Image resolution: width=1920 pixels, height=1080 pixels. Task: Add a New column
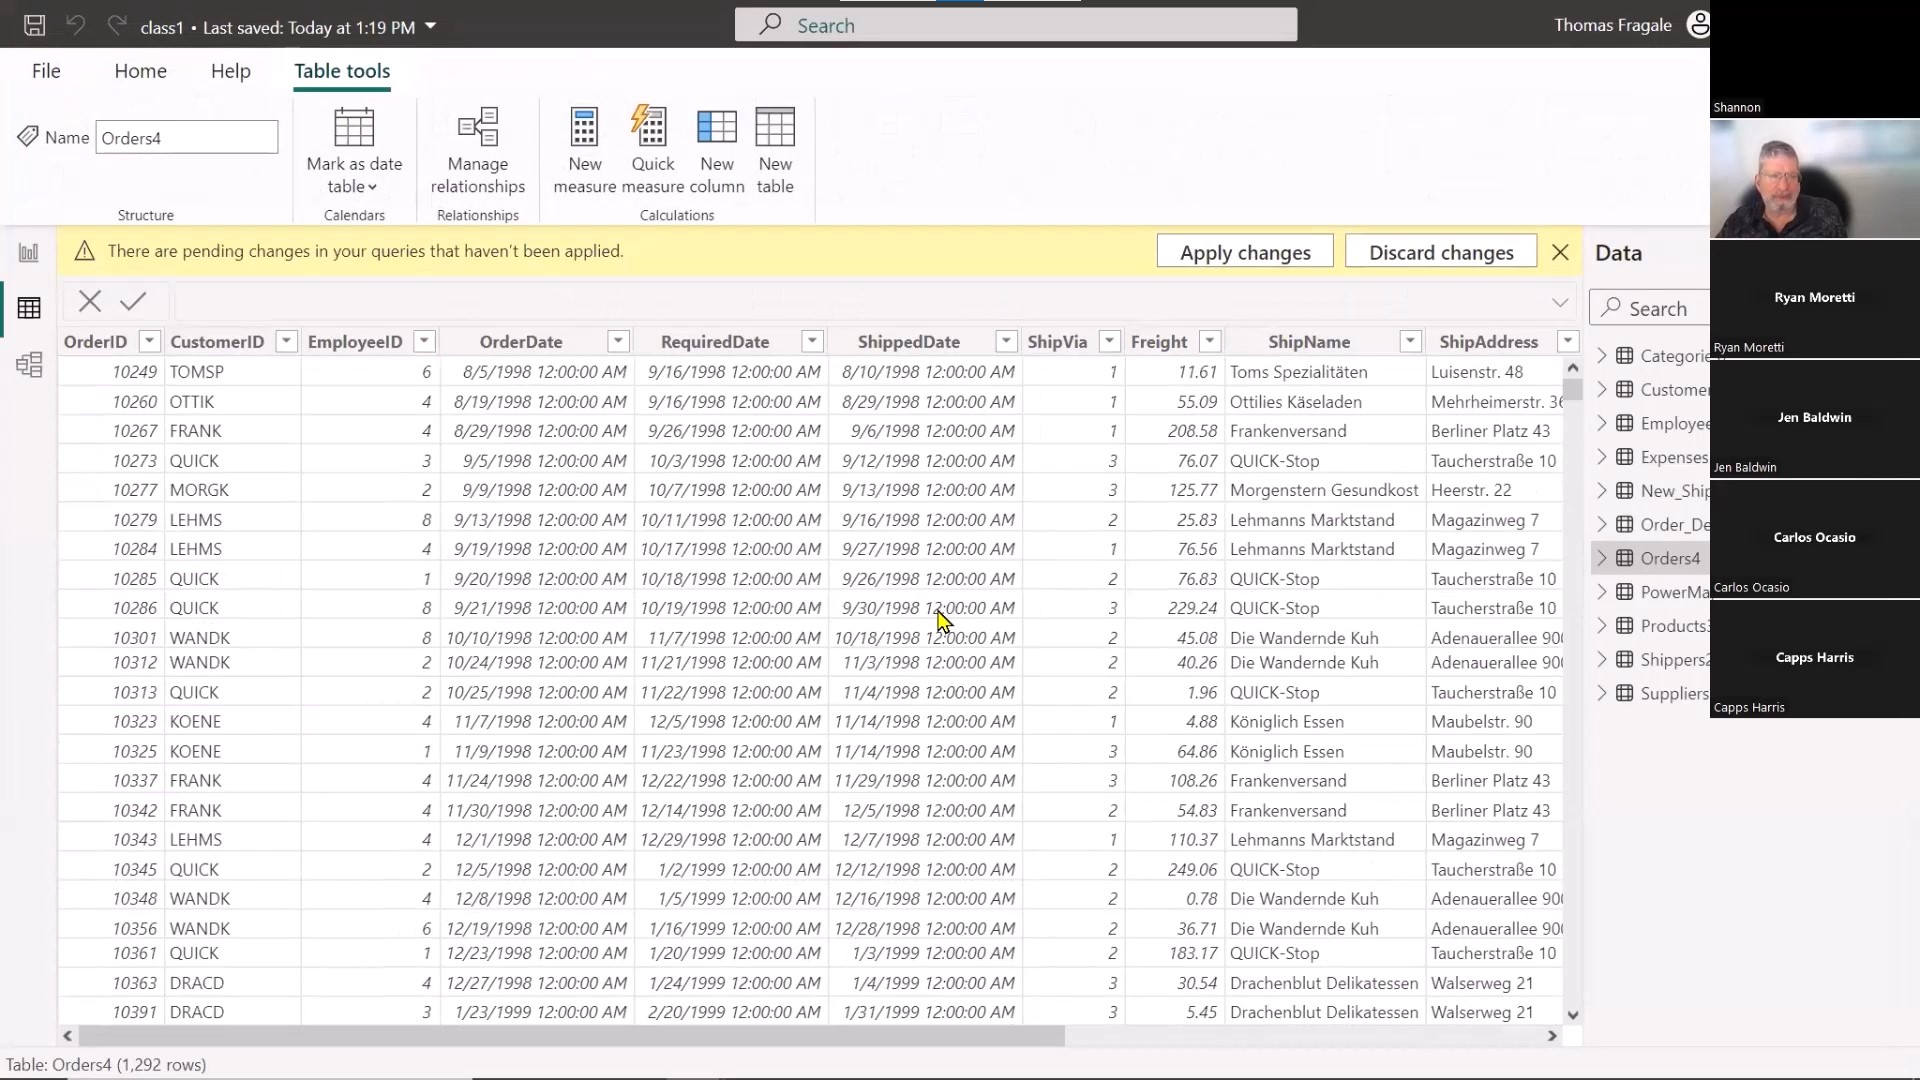(x=716, y=148)
